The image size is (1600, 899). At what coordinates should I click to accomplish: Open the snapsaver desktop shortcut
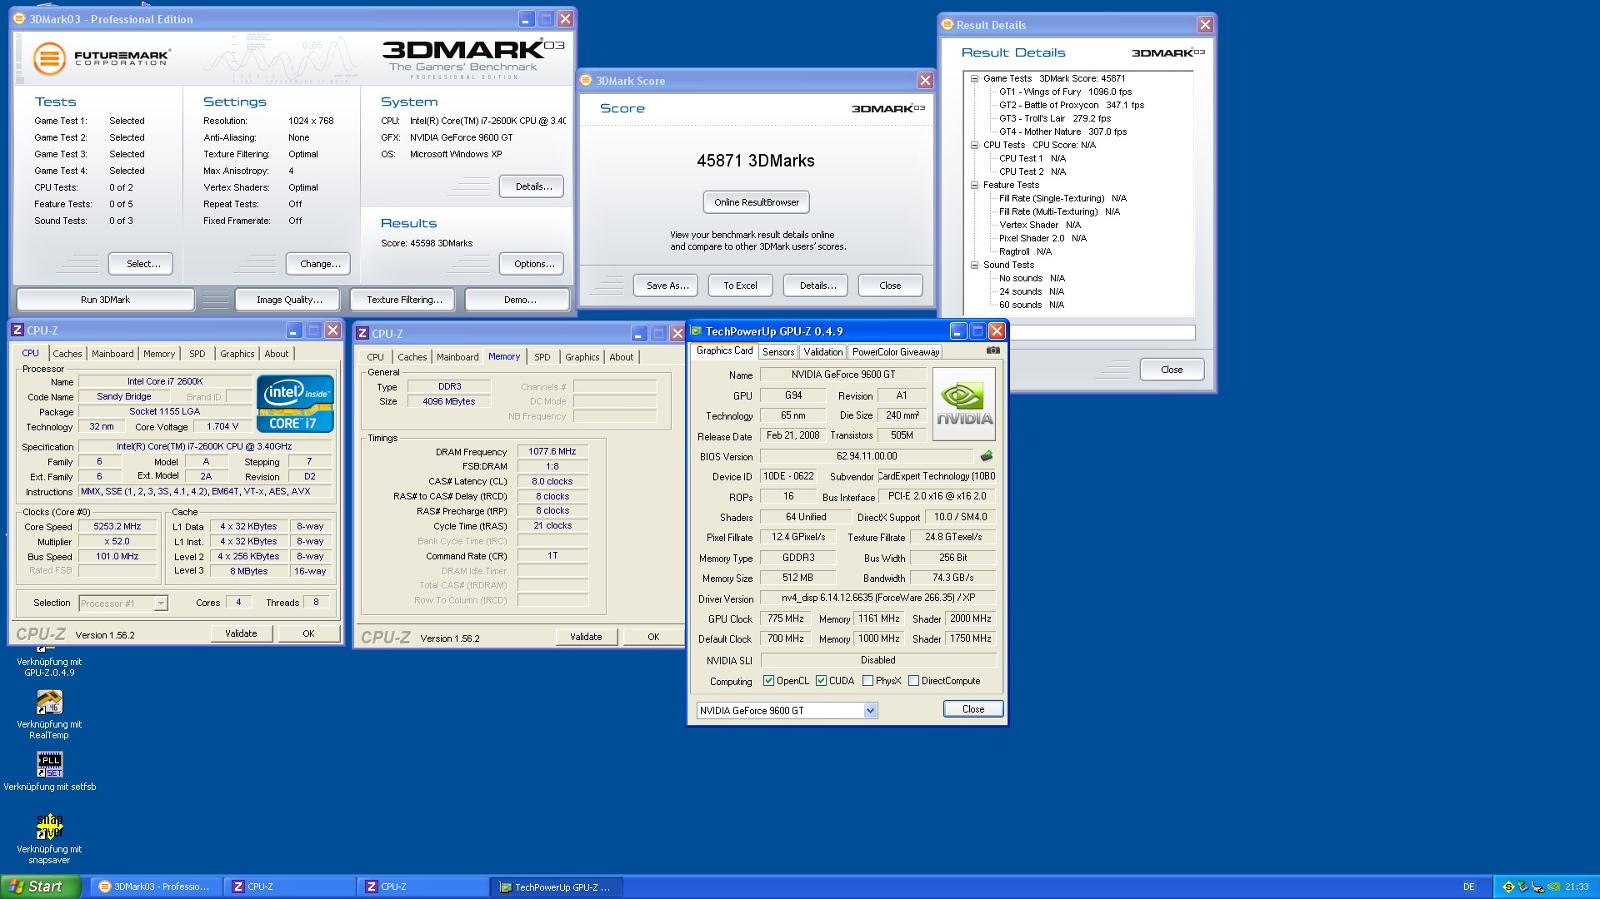[x=49, y=839]
